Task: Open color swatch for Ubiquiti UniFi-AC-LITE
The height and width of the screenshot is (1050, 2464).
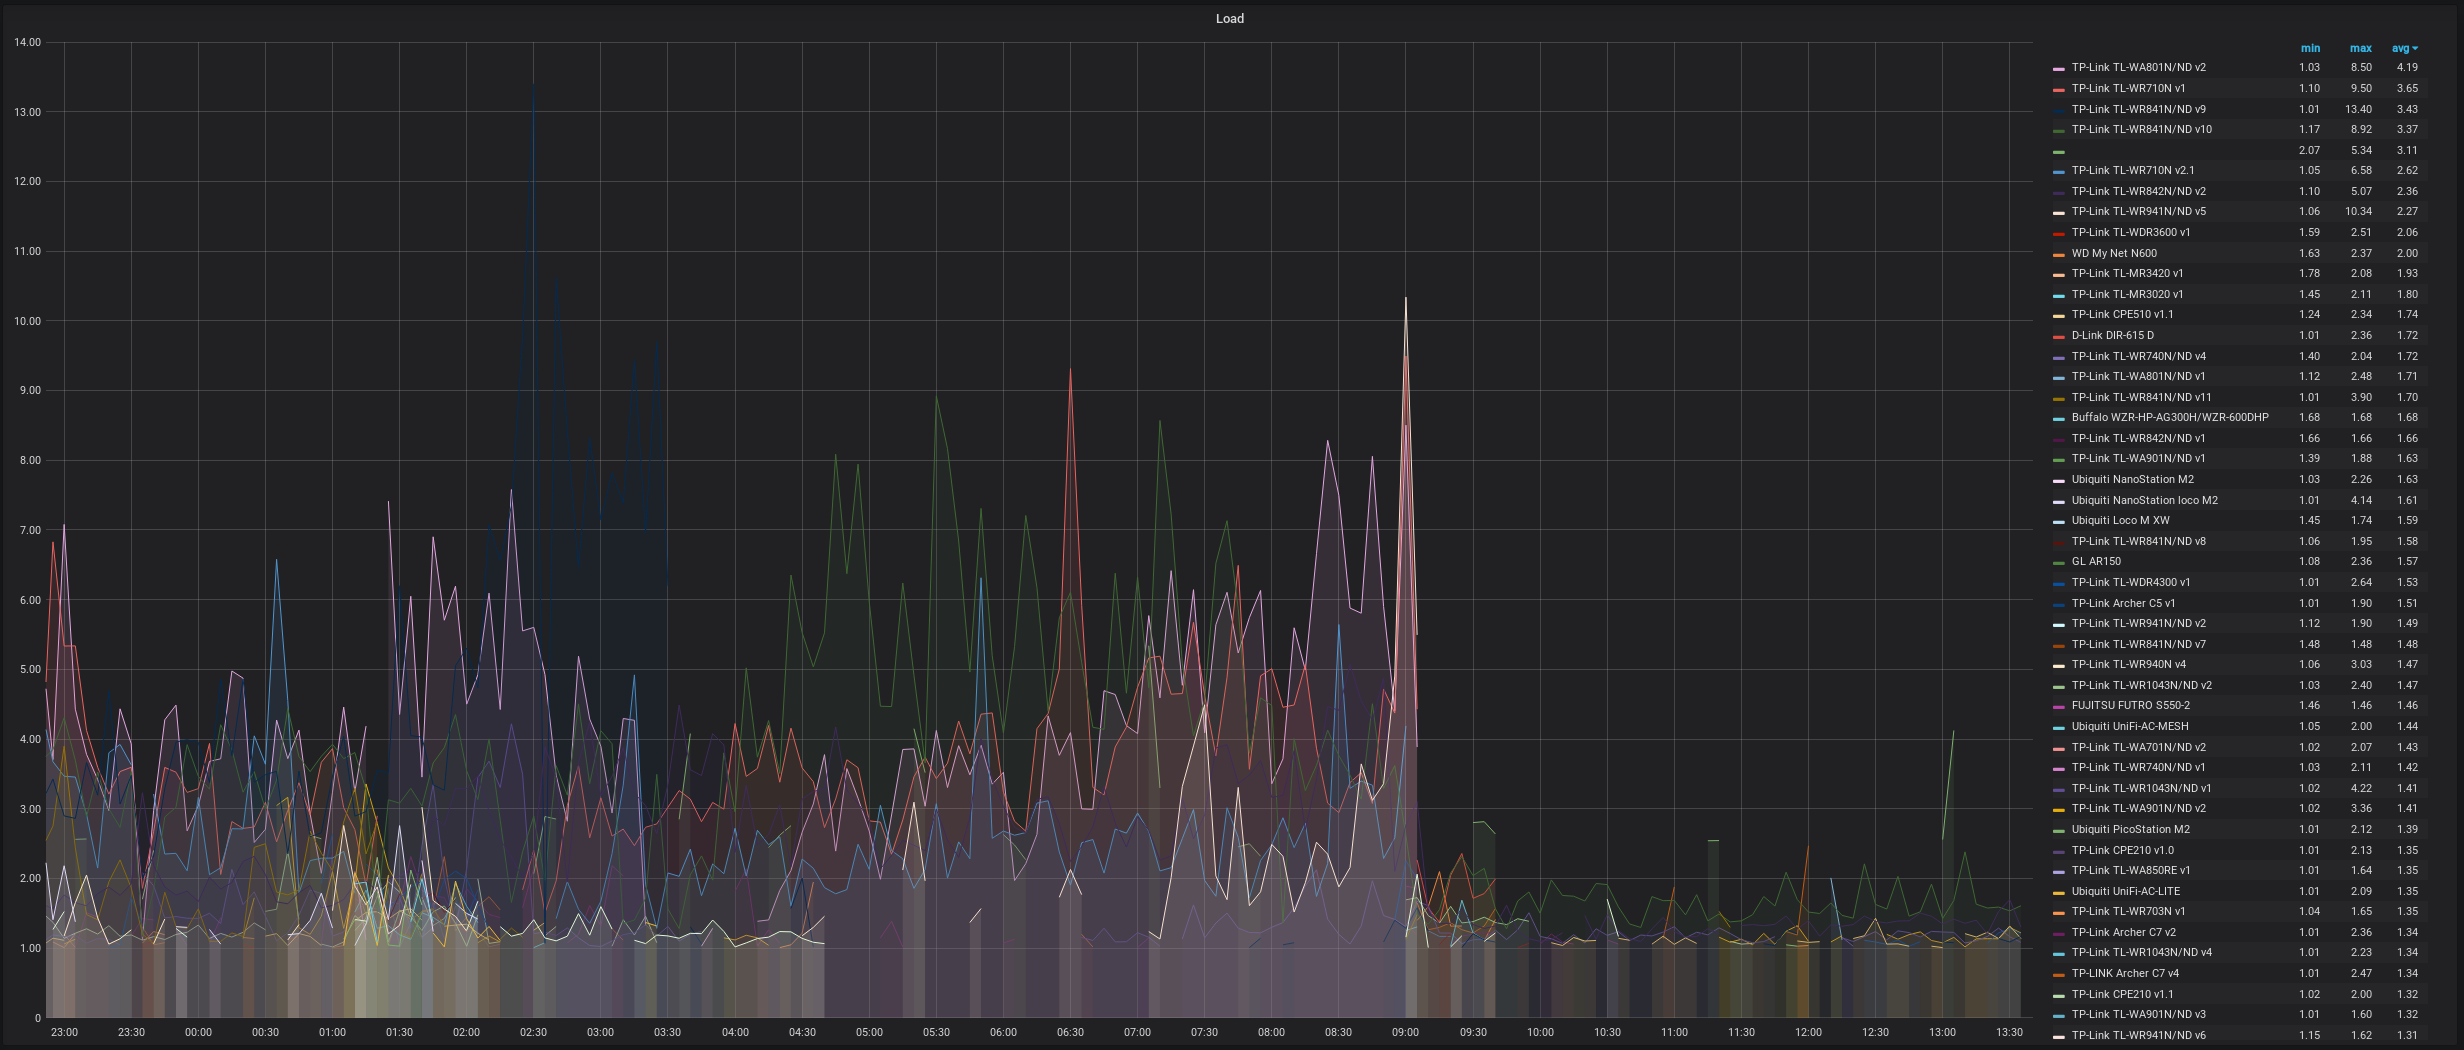Action: [2059, 893]
